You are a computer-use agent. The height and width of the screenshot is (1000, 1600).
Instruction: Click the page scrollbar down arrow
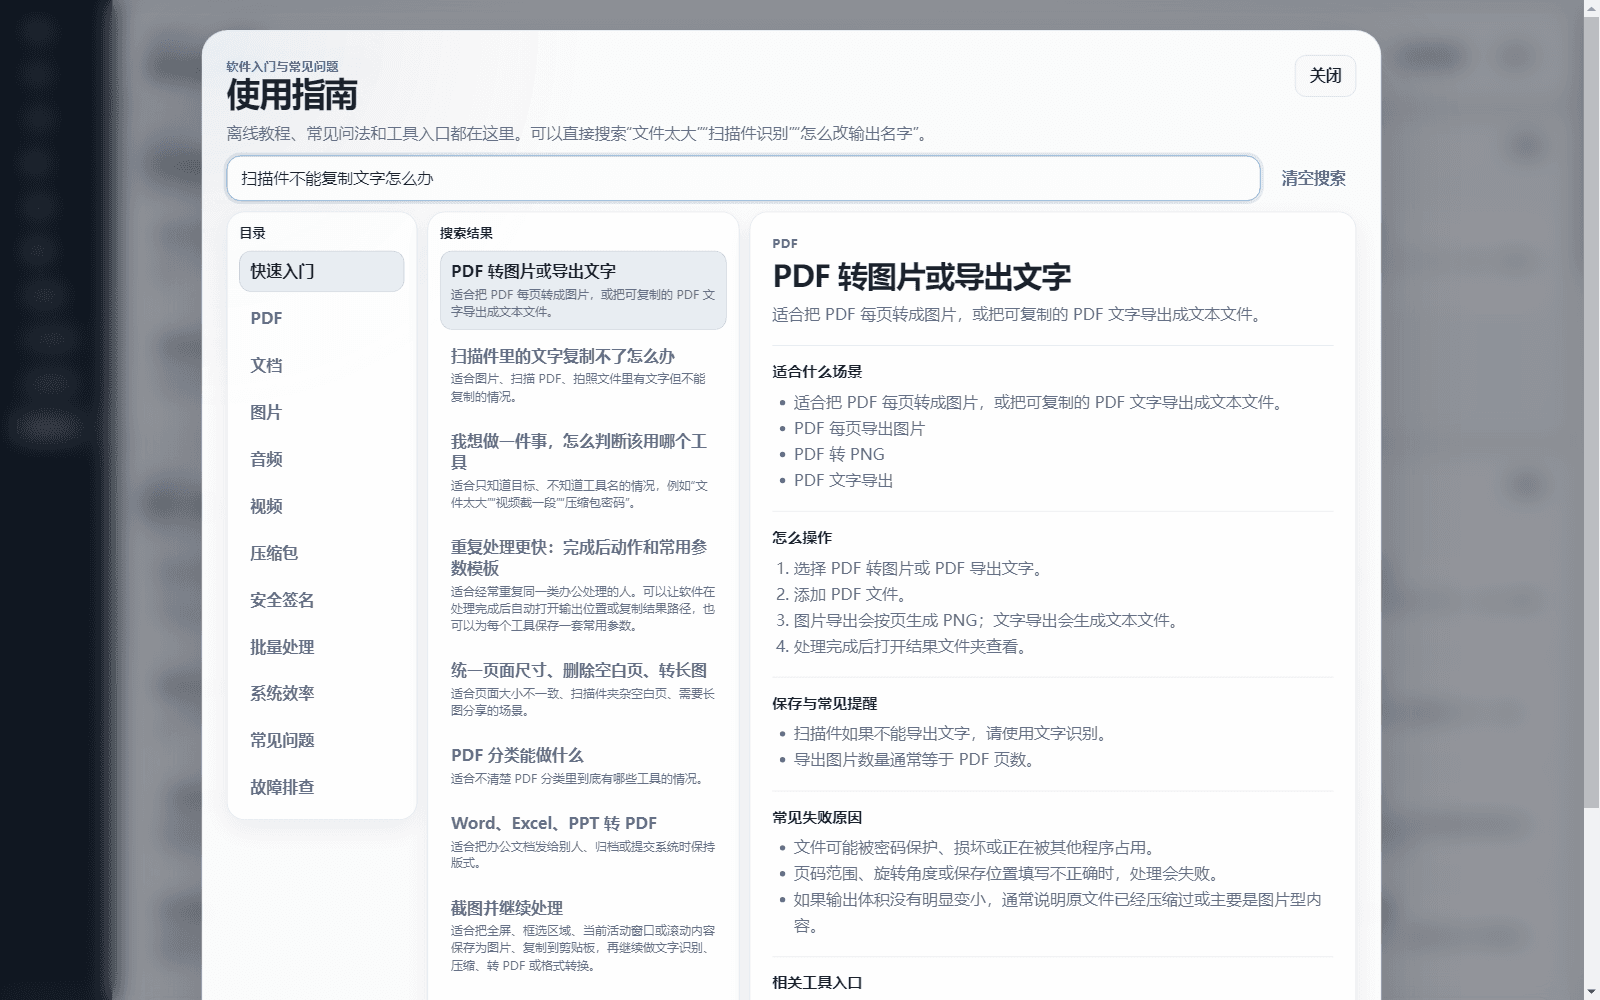click(x=1592, y=992)
